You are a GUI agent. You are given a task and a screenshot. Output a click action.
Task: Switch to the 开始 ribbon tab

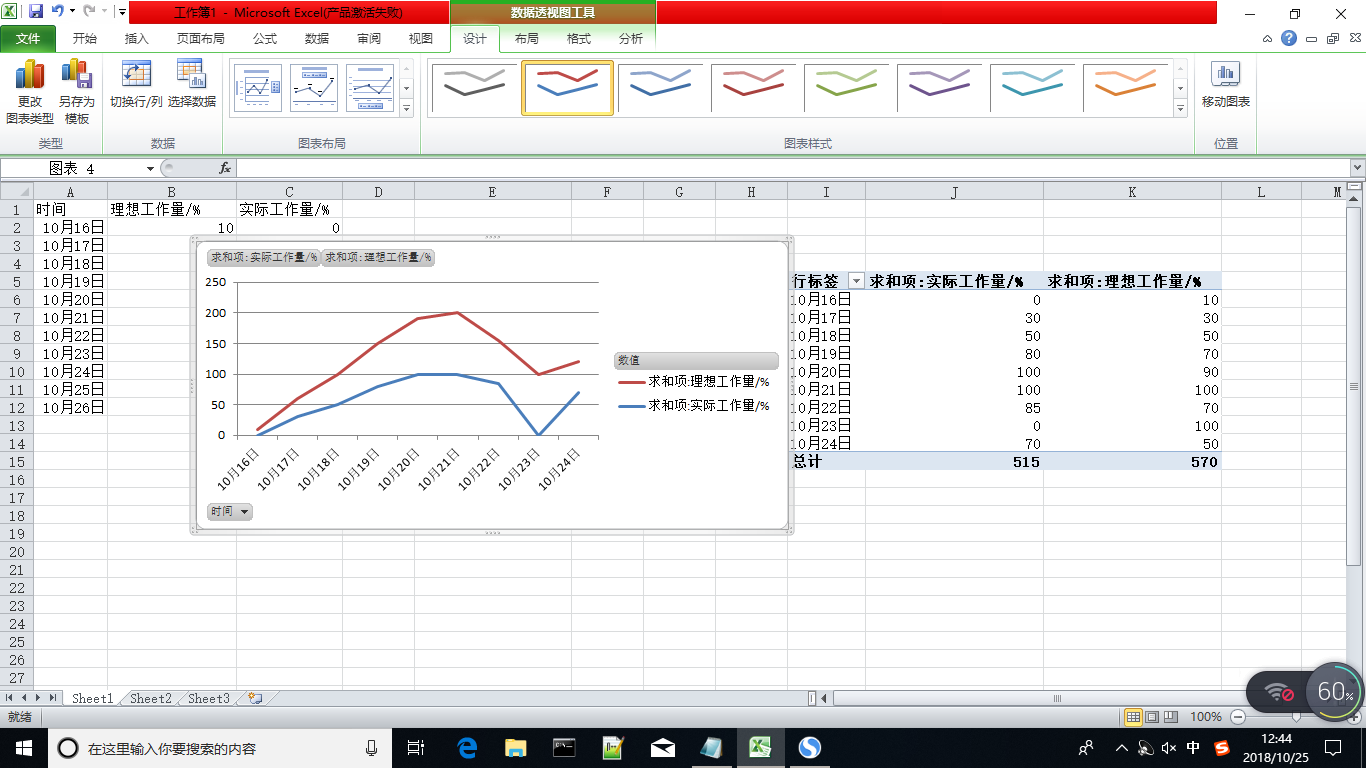85,39
